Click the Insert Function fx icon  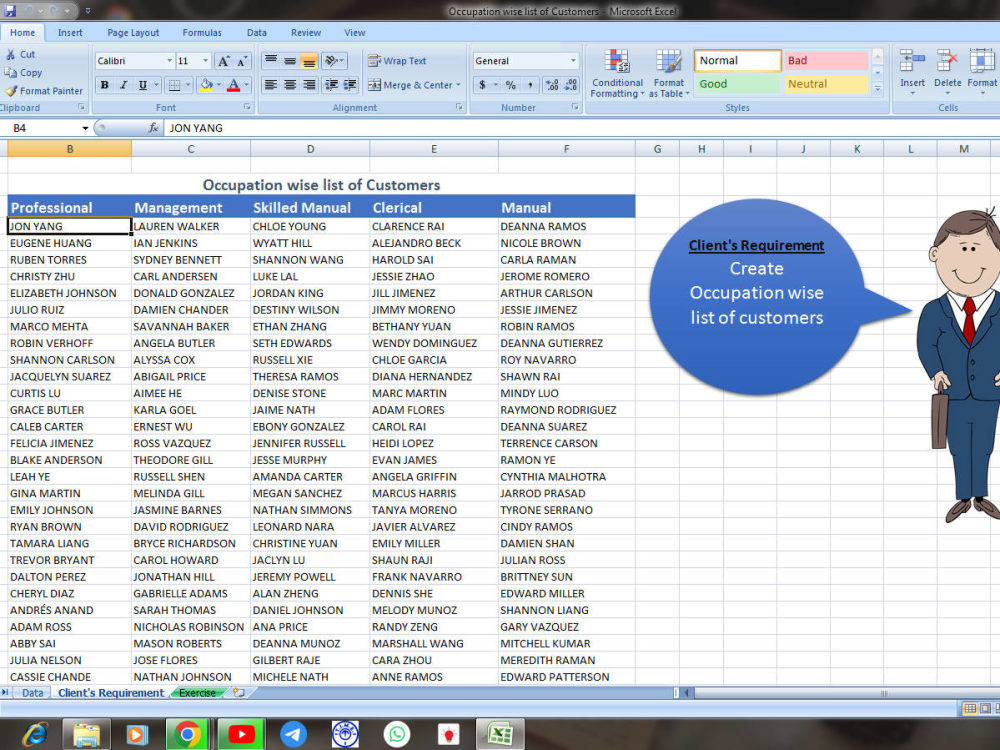[x=154, y=128]
